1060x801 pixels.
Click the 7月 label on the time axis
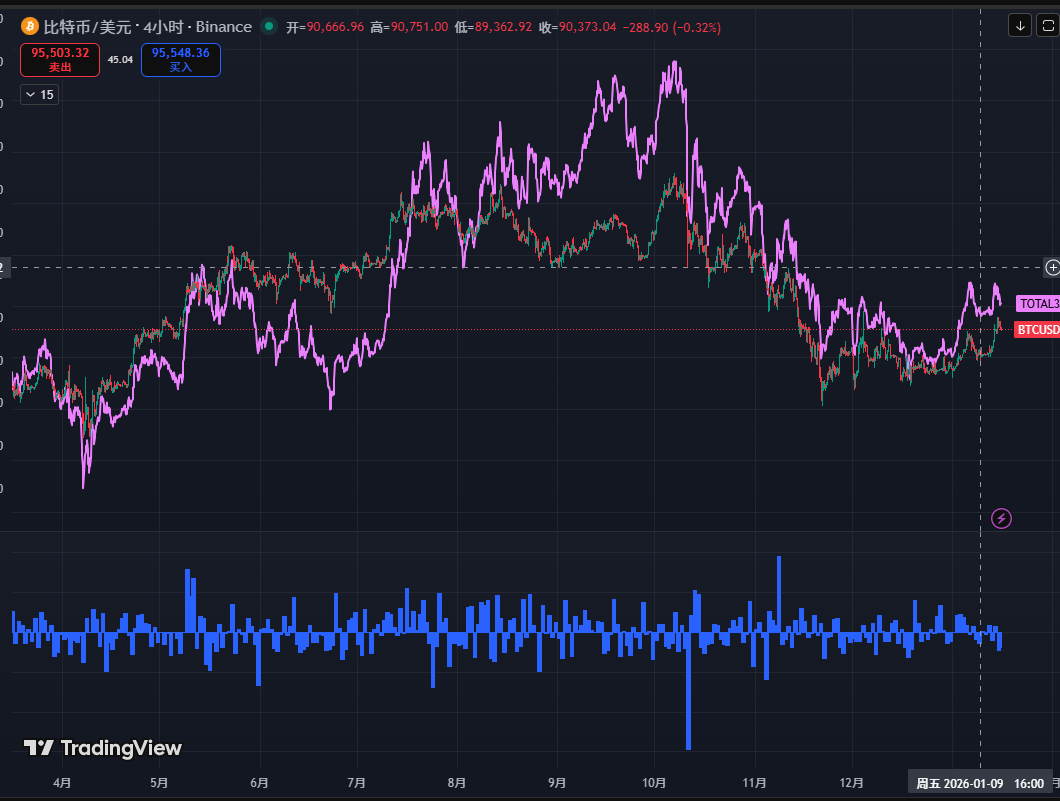coord(357,783)
